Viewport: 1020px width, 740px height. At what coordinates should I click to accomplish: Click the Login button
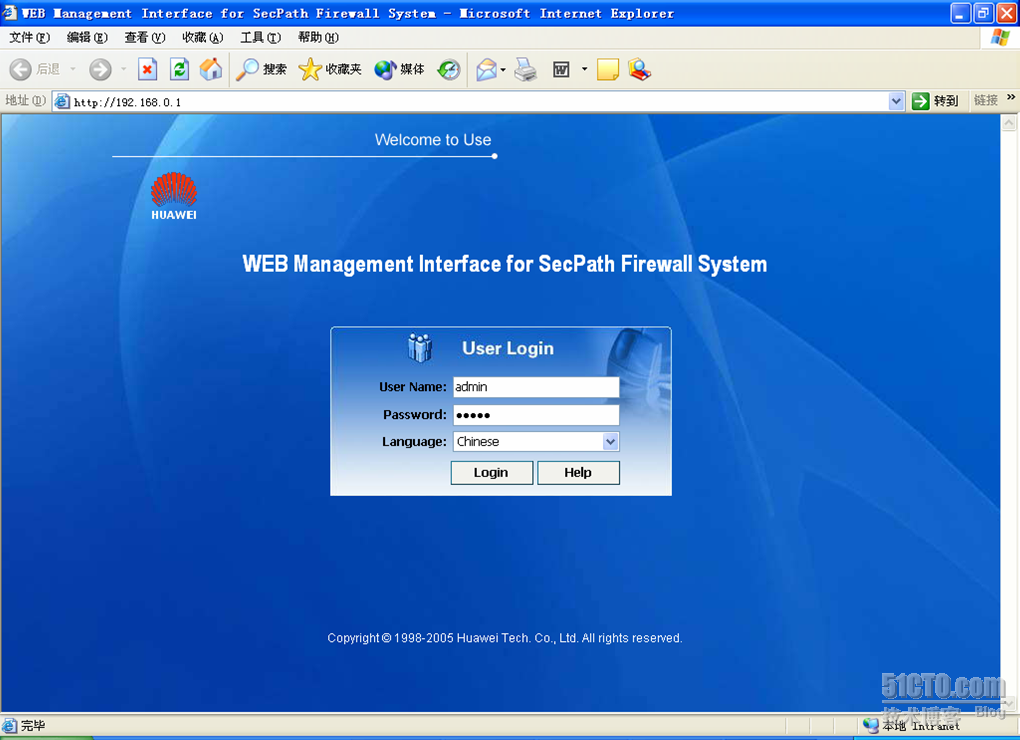492,473
